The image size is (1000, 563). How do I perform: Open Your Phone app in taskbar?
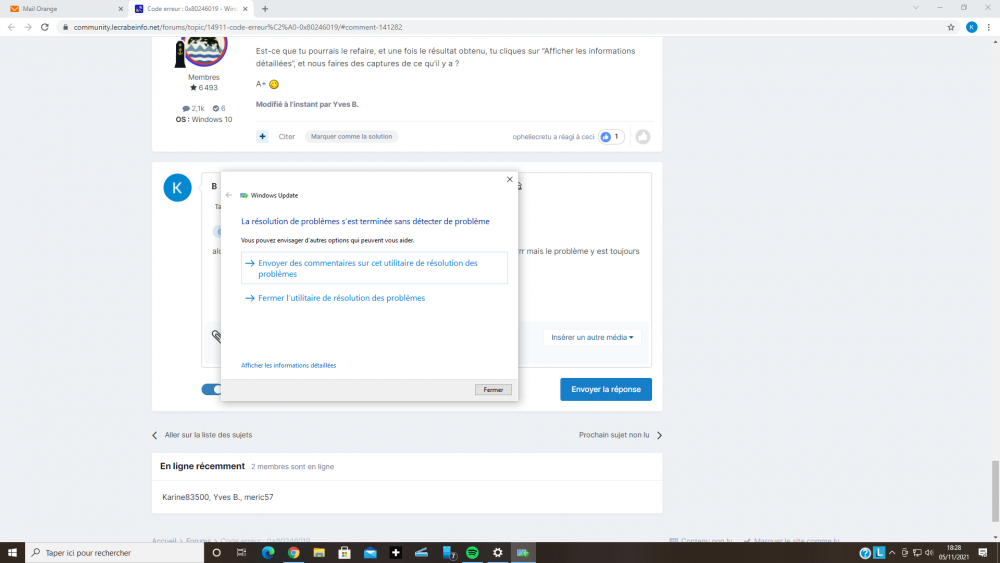point(448,552)
